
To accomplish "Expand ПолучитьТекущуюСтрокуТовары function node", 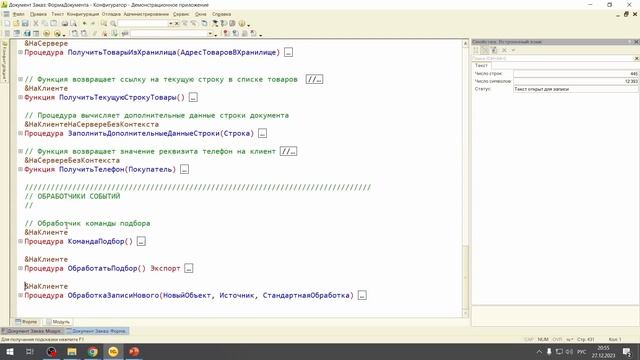I will coord(20,97).
